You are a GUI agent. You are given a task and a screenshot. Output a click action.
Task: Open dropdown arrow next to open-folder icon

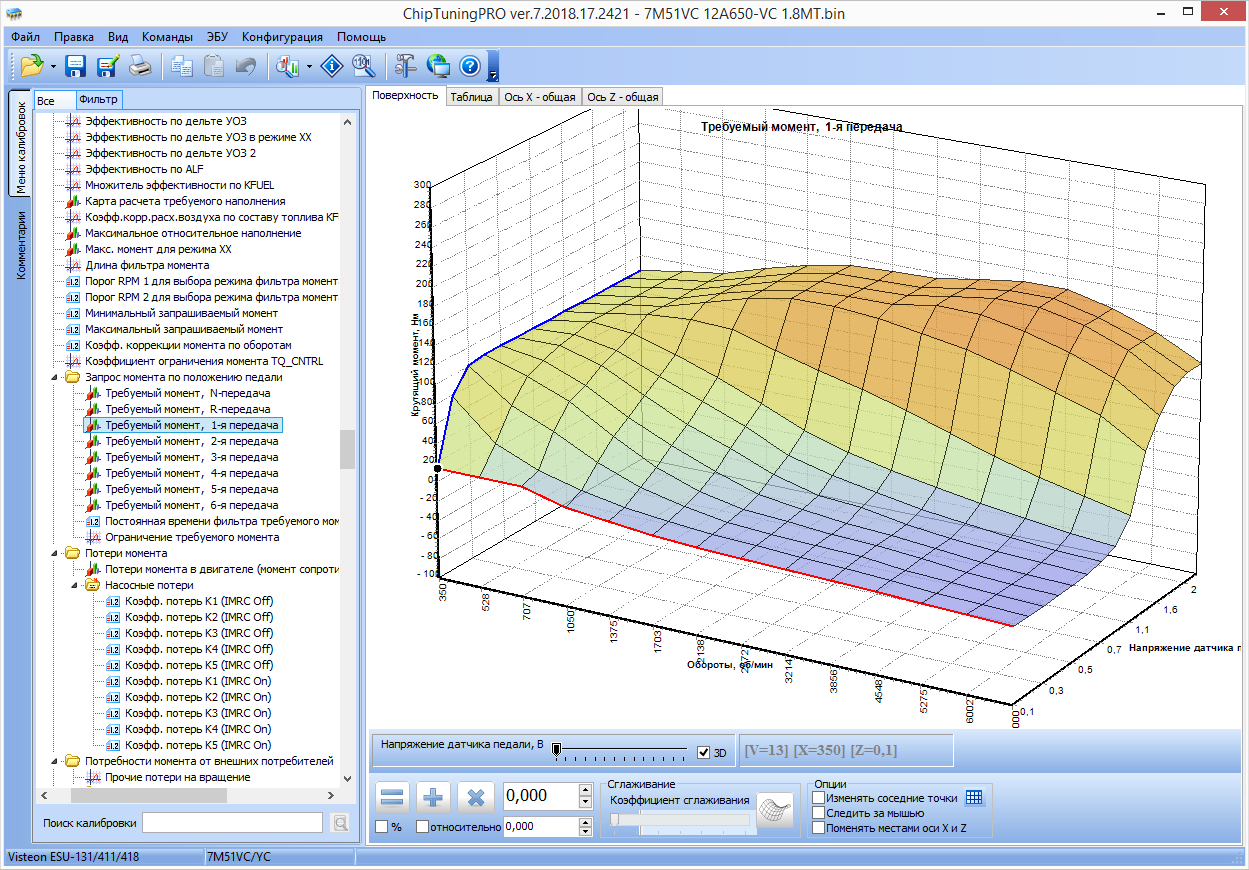tap(52, 66)
